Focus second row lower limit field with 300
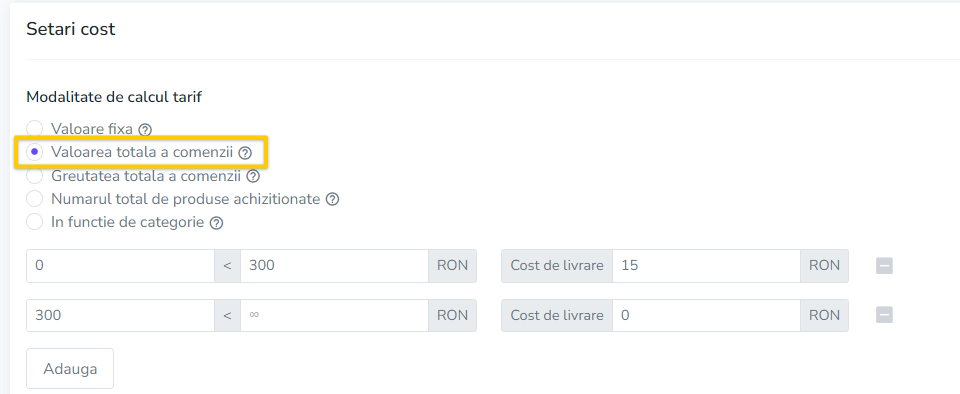The height and width of the screenshot is (394, 960). (x=121, y=315)
